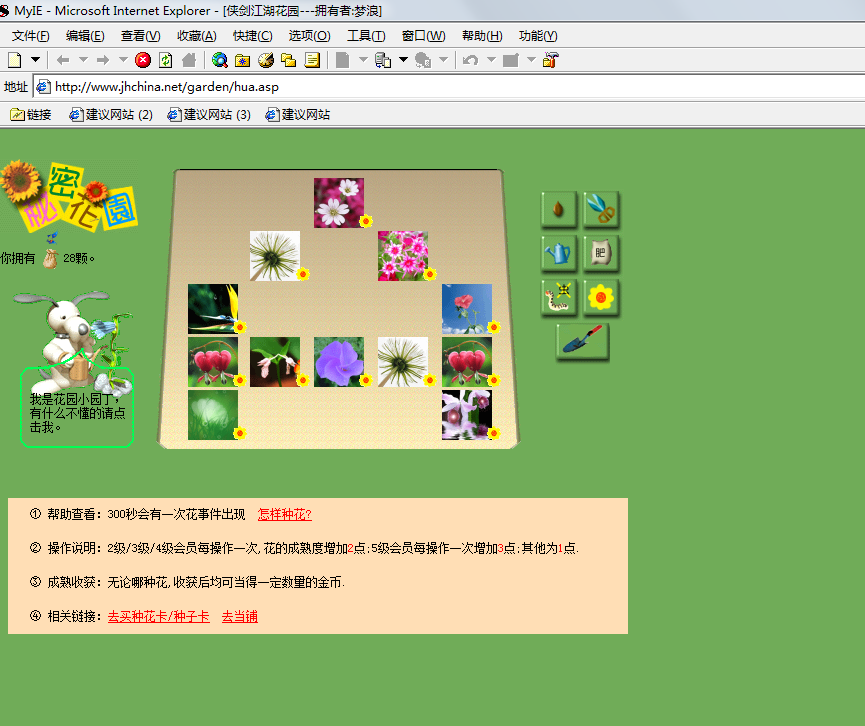Click the 秘密花园 garden logo
Viewport: 865px width, 726px height.
click(69, 196)
